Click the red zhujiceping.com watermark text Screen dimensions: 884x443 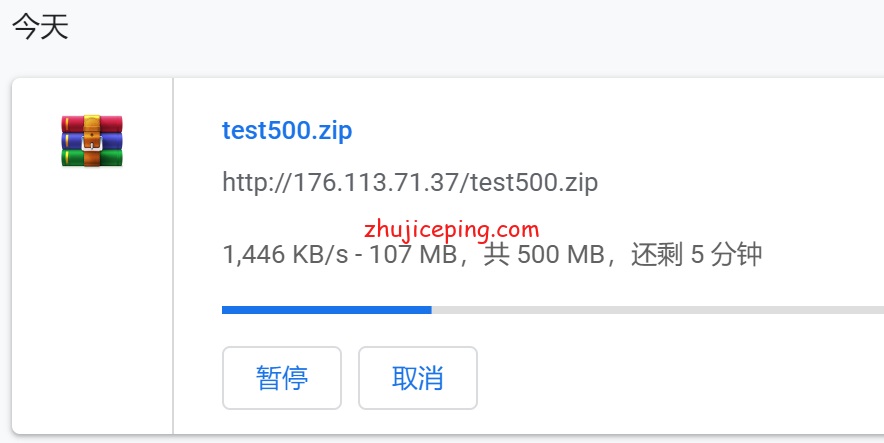click(452, 229)
